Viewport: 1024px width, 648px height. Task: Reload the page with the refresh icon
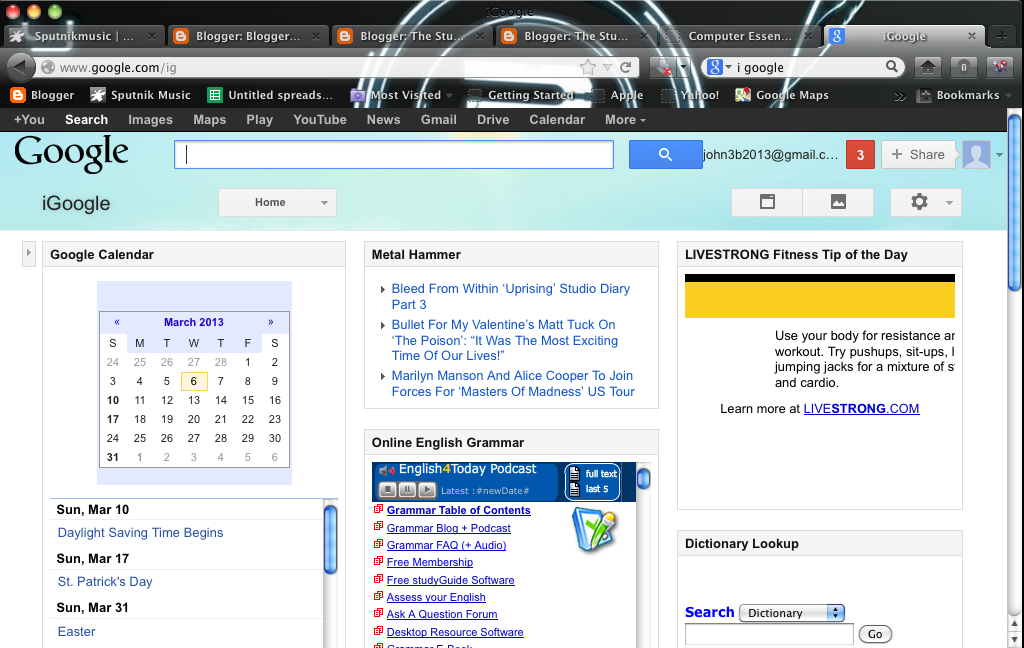(625, 67)
